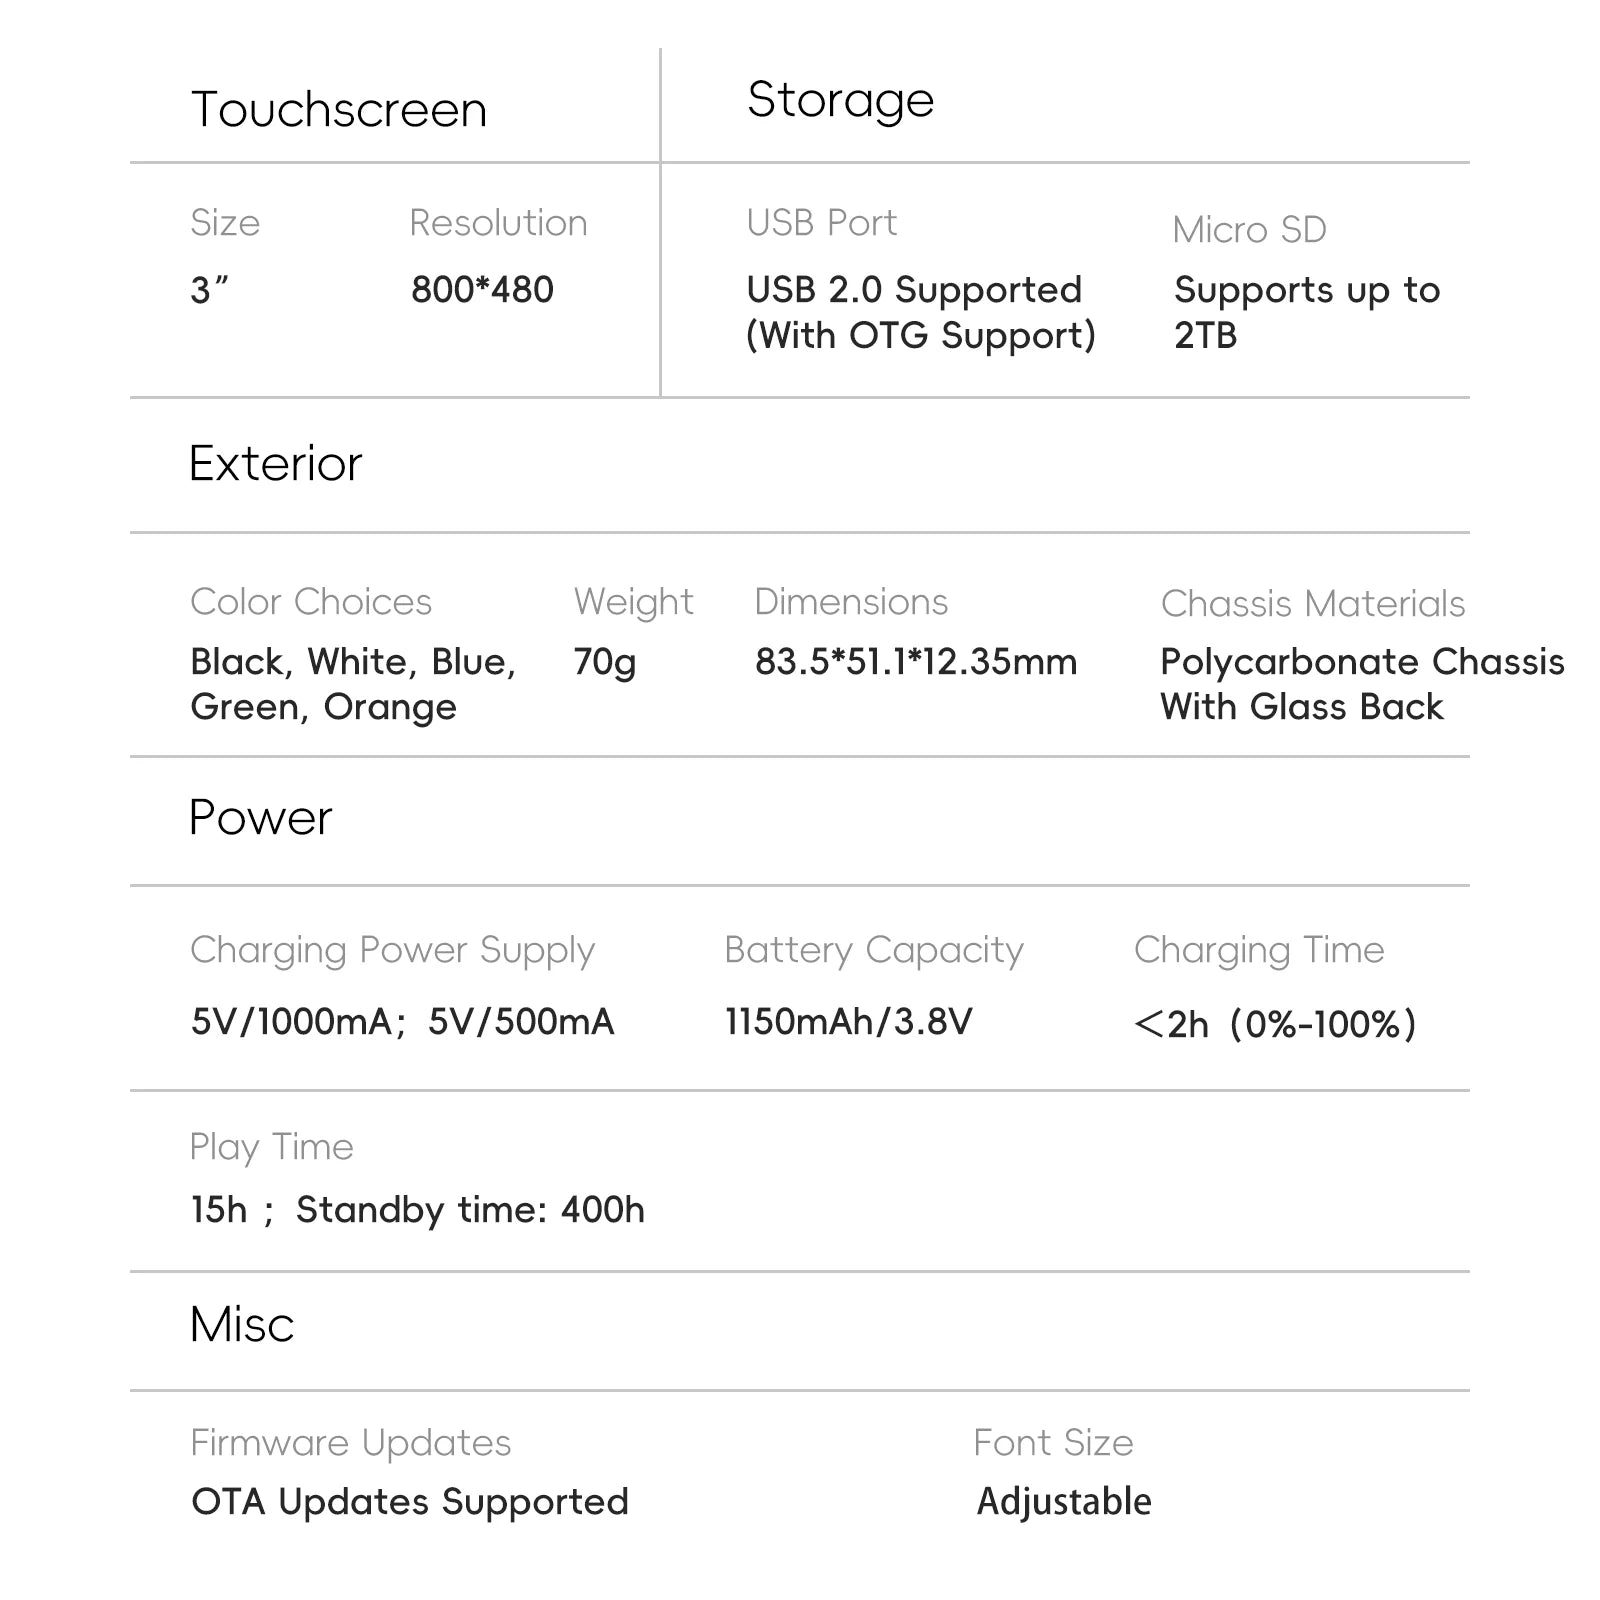This screenshot has width=1600, height=1600.
Task: Click the Color Choices label
Action: [311, 602]
